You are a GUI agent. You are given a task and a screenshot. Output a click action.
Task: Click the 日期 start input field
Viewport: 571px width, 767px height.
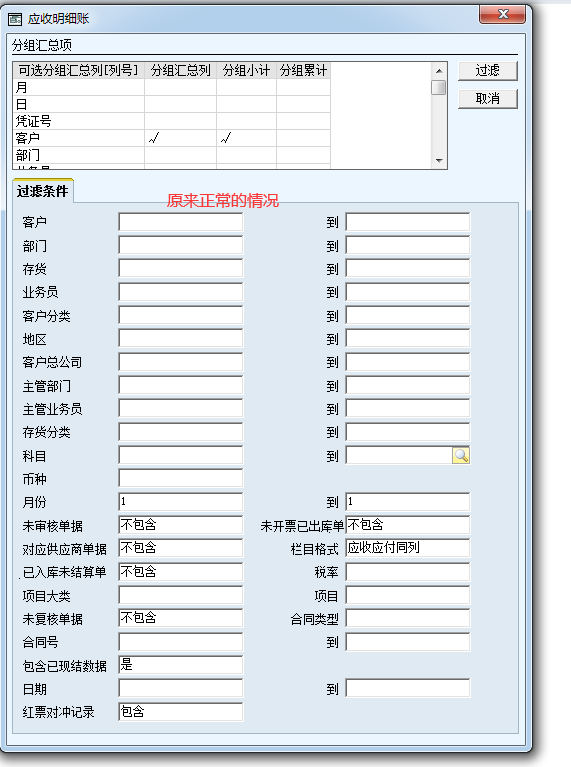[181, 688]
